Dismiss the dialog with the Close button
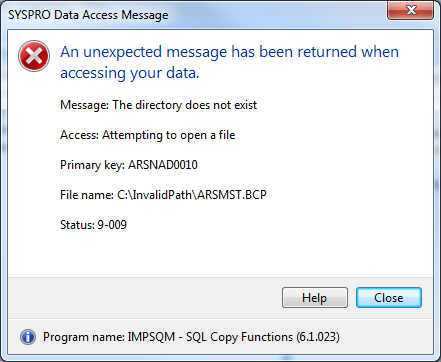Image resolution: width=441 pixels, height=362 pixels. [x=389, y=297]
